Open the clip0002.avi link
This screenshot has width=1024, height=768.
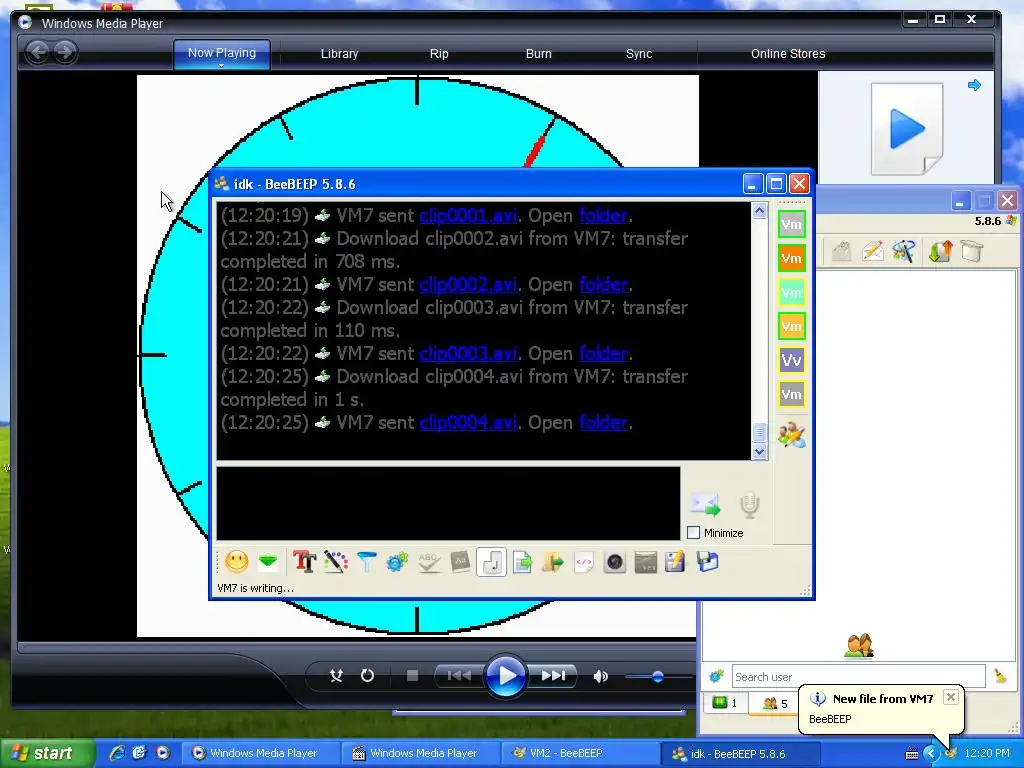pos(468,285)
